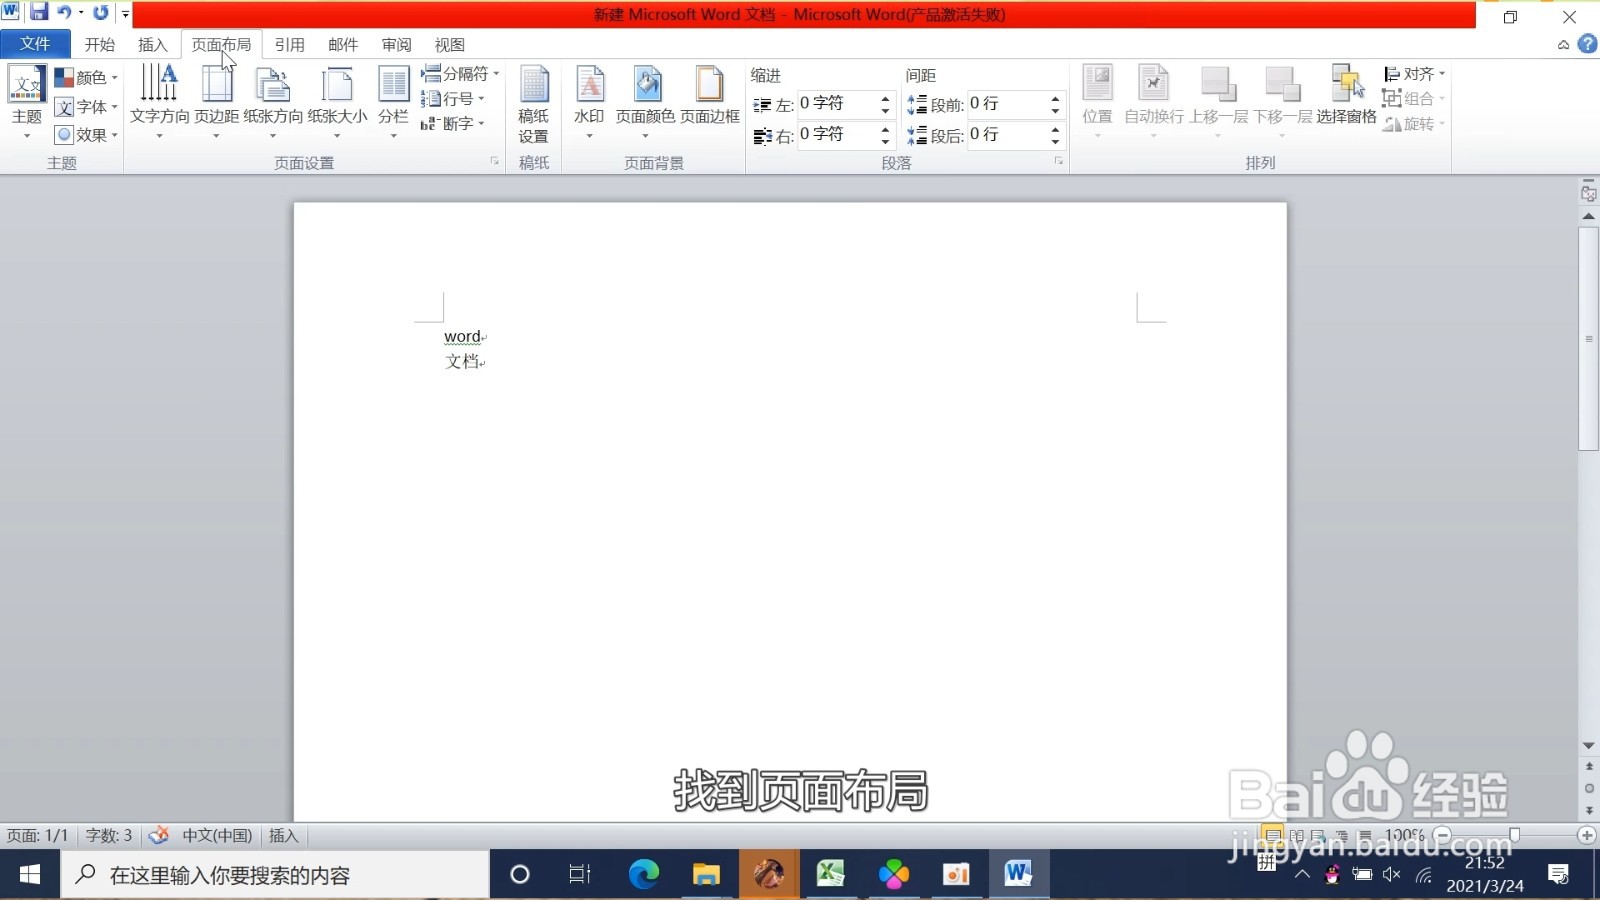1600x900 pixels.
Task: Switch to Home (开始) tab
Action: tap(100, 45)
